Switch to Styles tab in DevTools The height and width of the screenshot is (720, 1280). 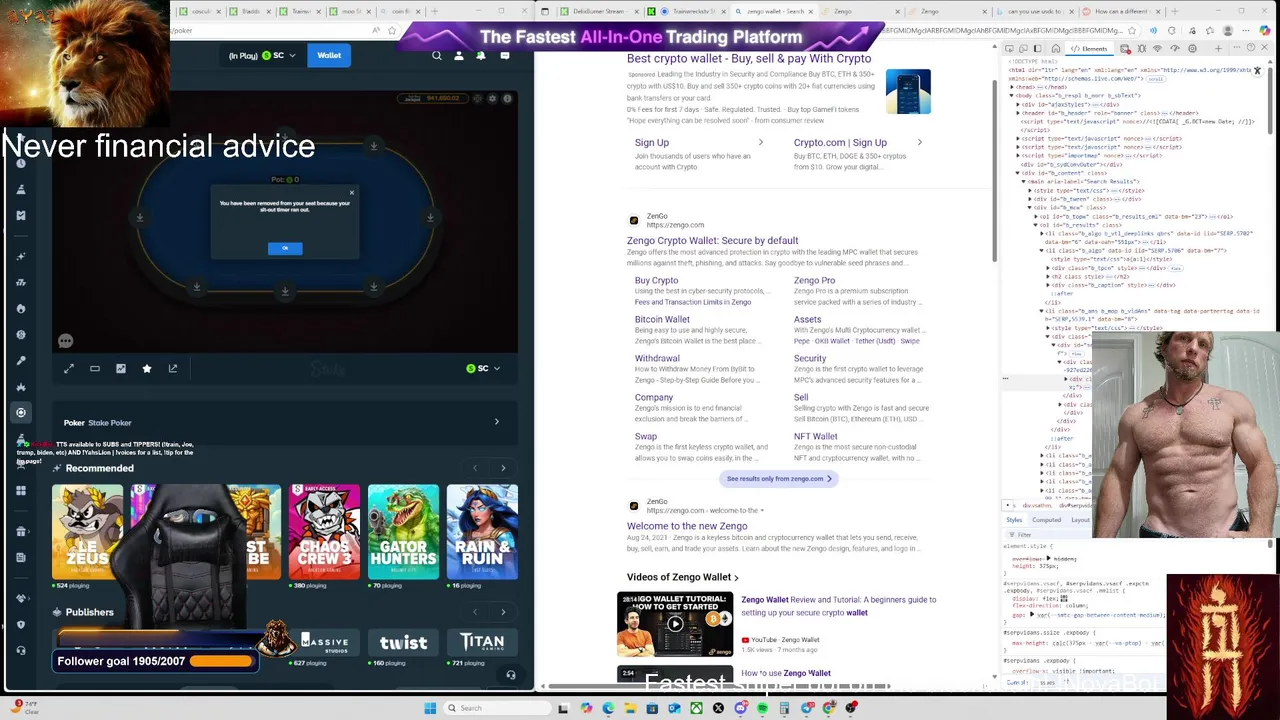1014,520
